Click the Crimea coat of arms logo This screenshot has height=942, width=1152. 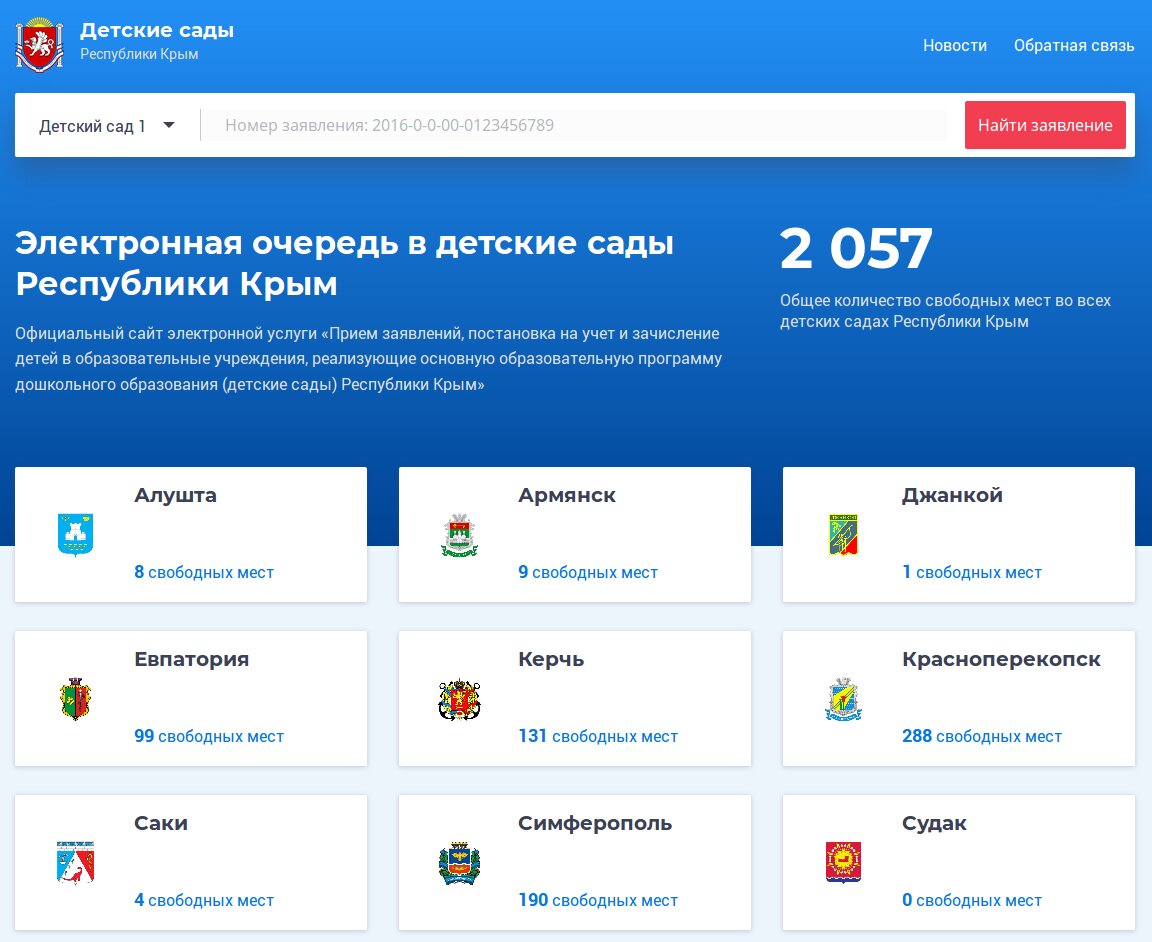[x=39, y=44]
